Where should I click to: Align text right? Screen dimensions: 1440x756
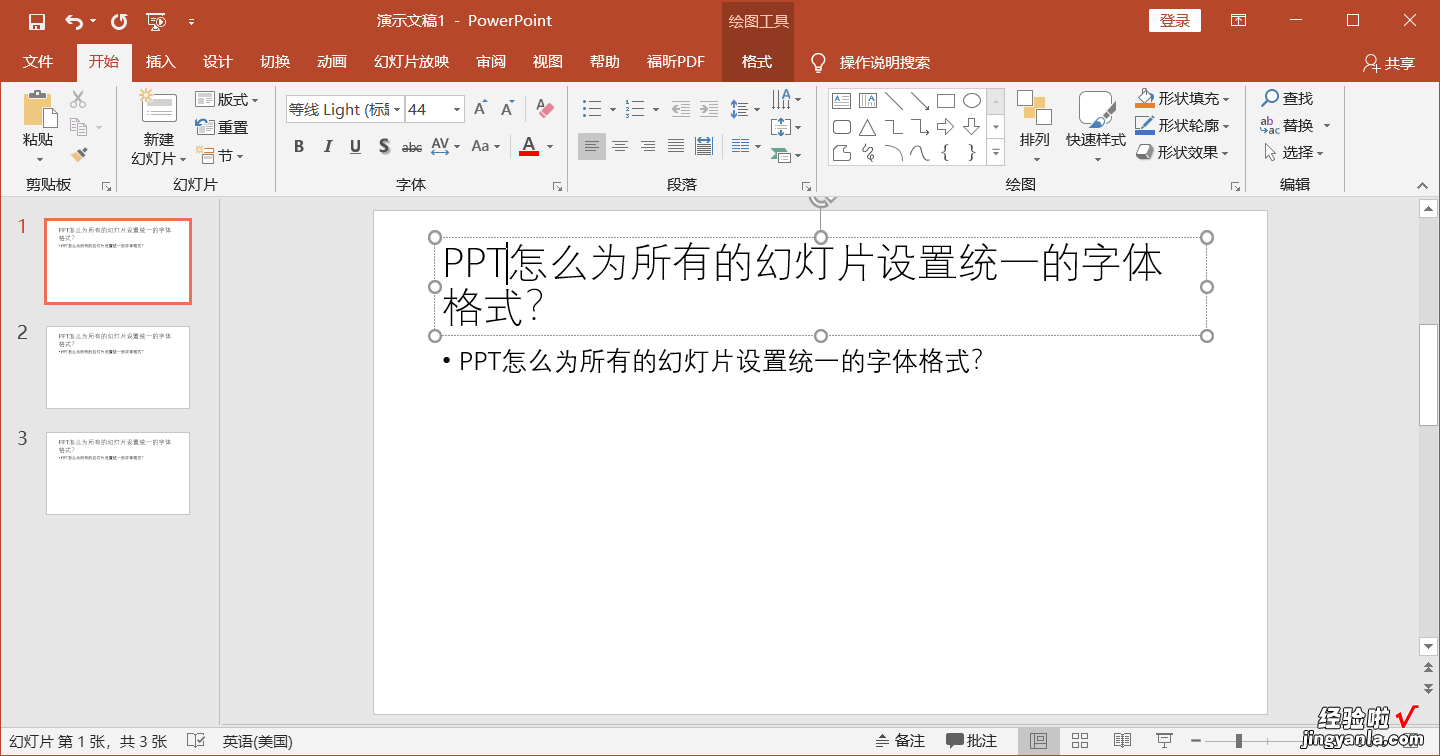[x=648, y=147]
